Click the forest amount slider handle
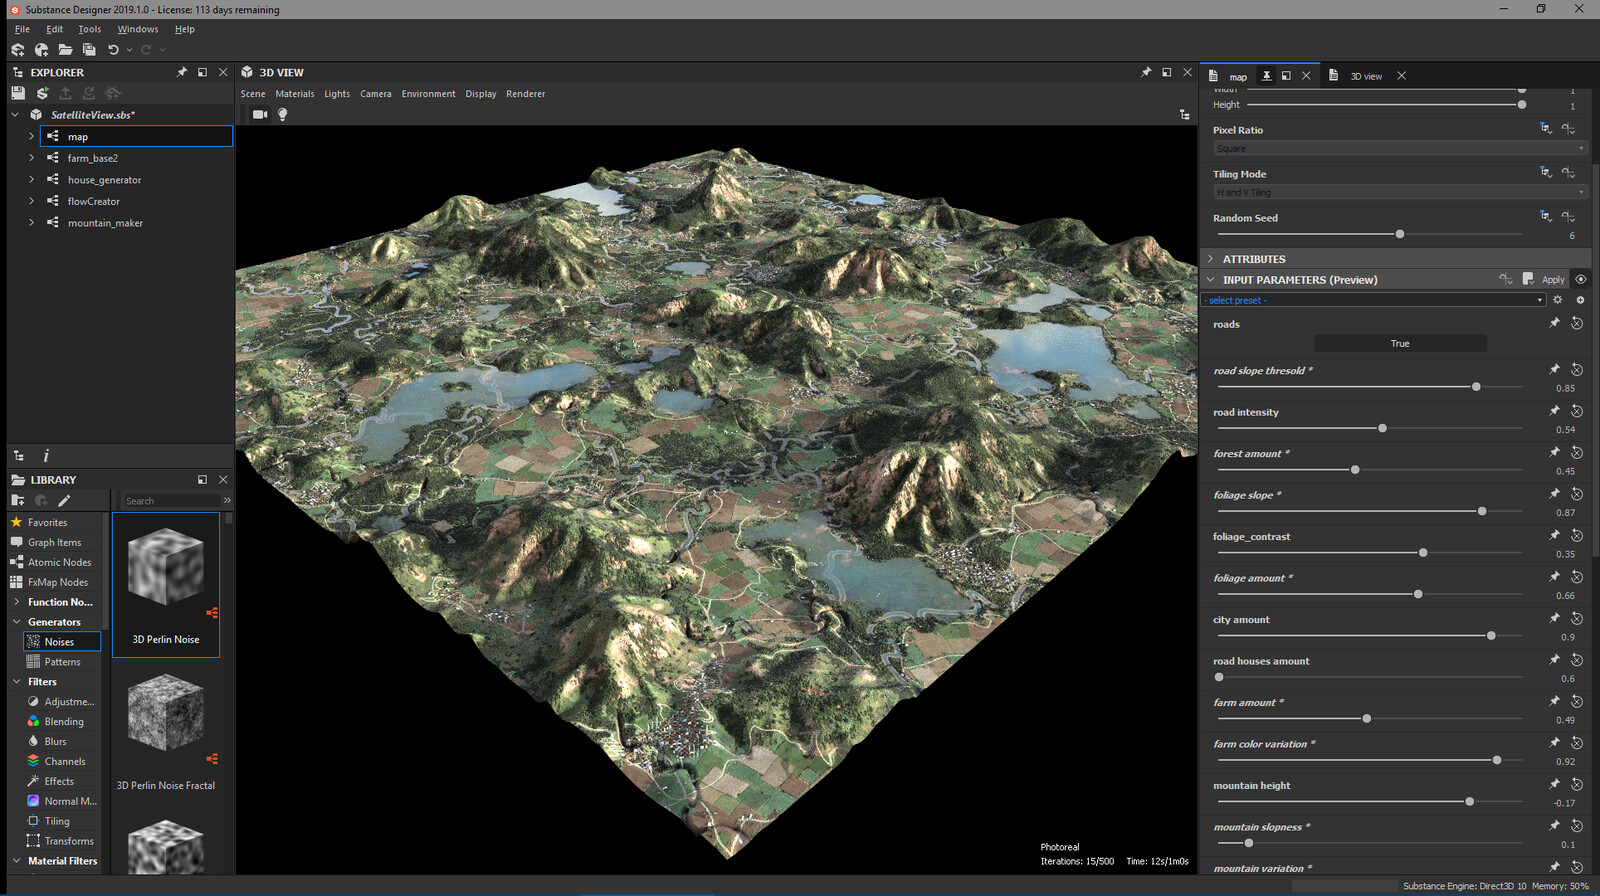Viewport: 1600px width, 896px height. click(1355, 470)
